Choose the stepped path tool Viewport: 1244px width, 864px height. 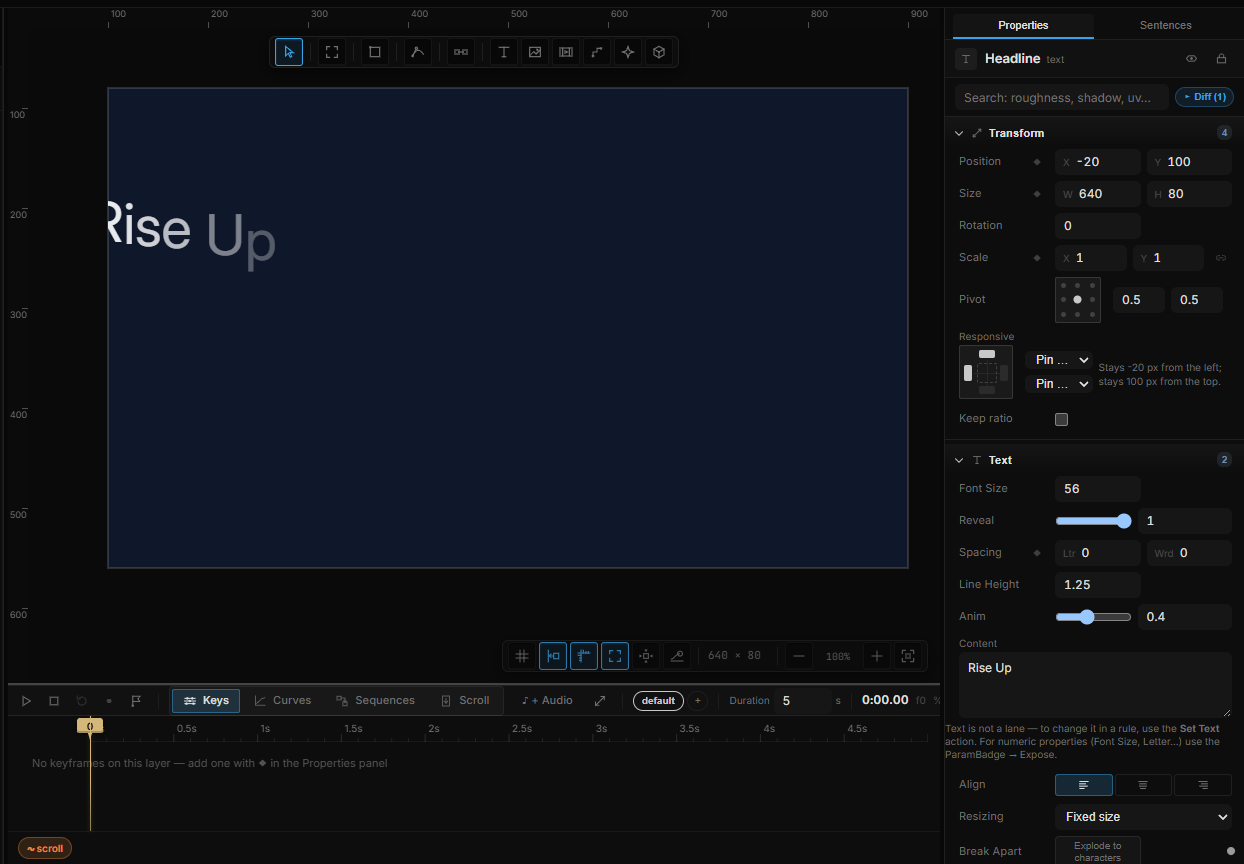(x=597, y=52)
